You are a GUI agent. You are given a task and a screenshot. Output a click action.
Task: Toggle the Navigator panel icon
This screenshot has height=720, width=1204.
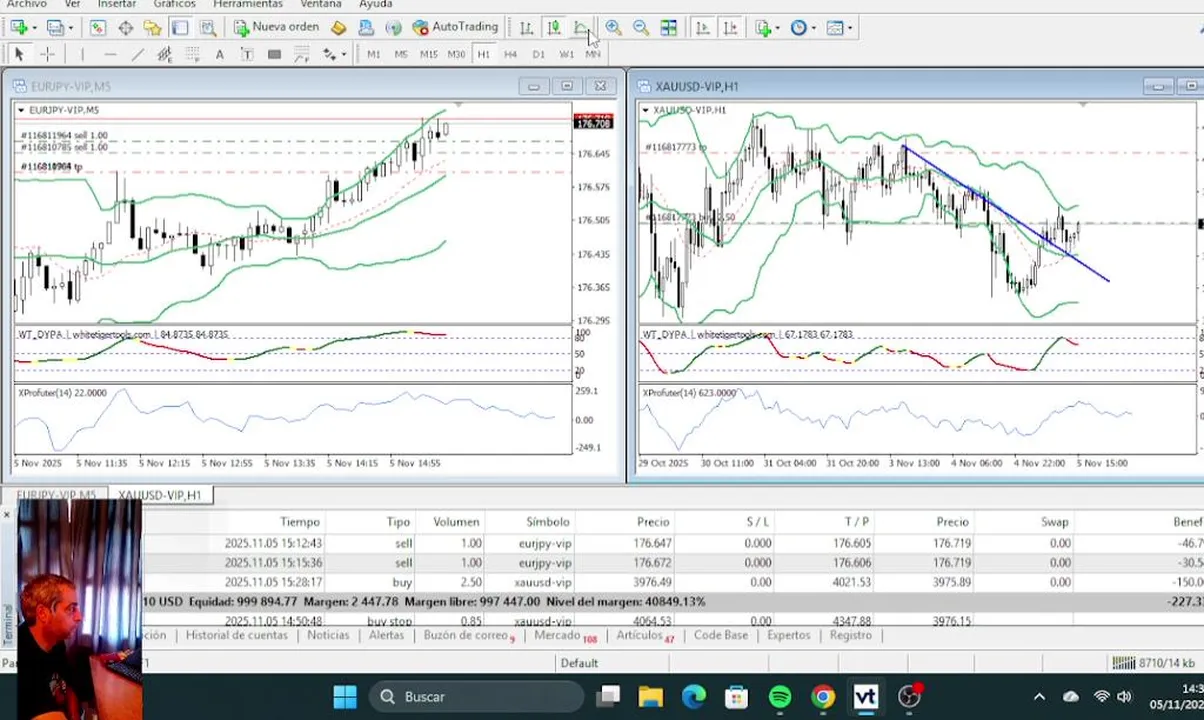[x=152, y=27]
